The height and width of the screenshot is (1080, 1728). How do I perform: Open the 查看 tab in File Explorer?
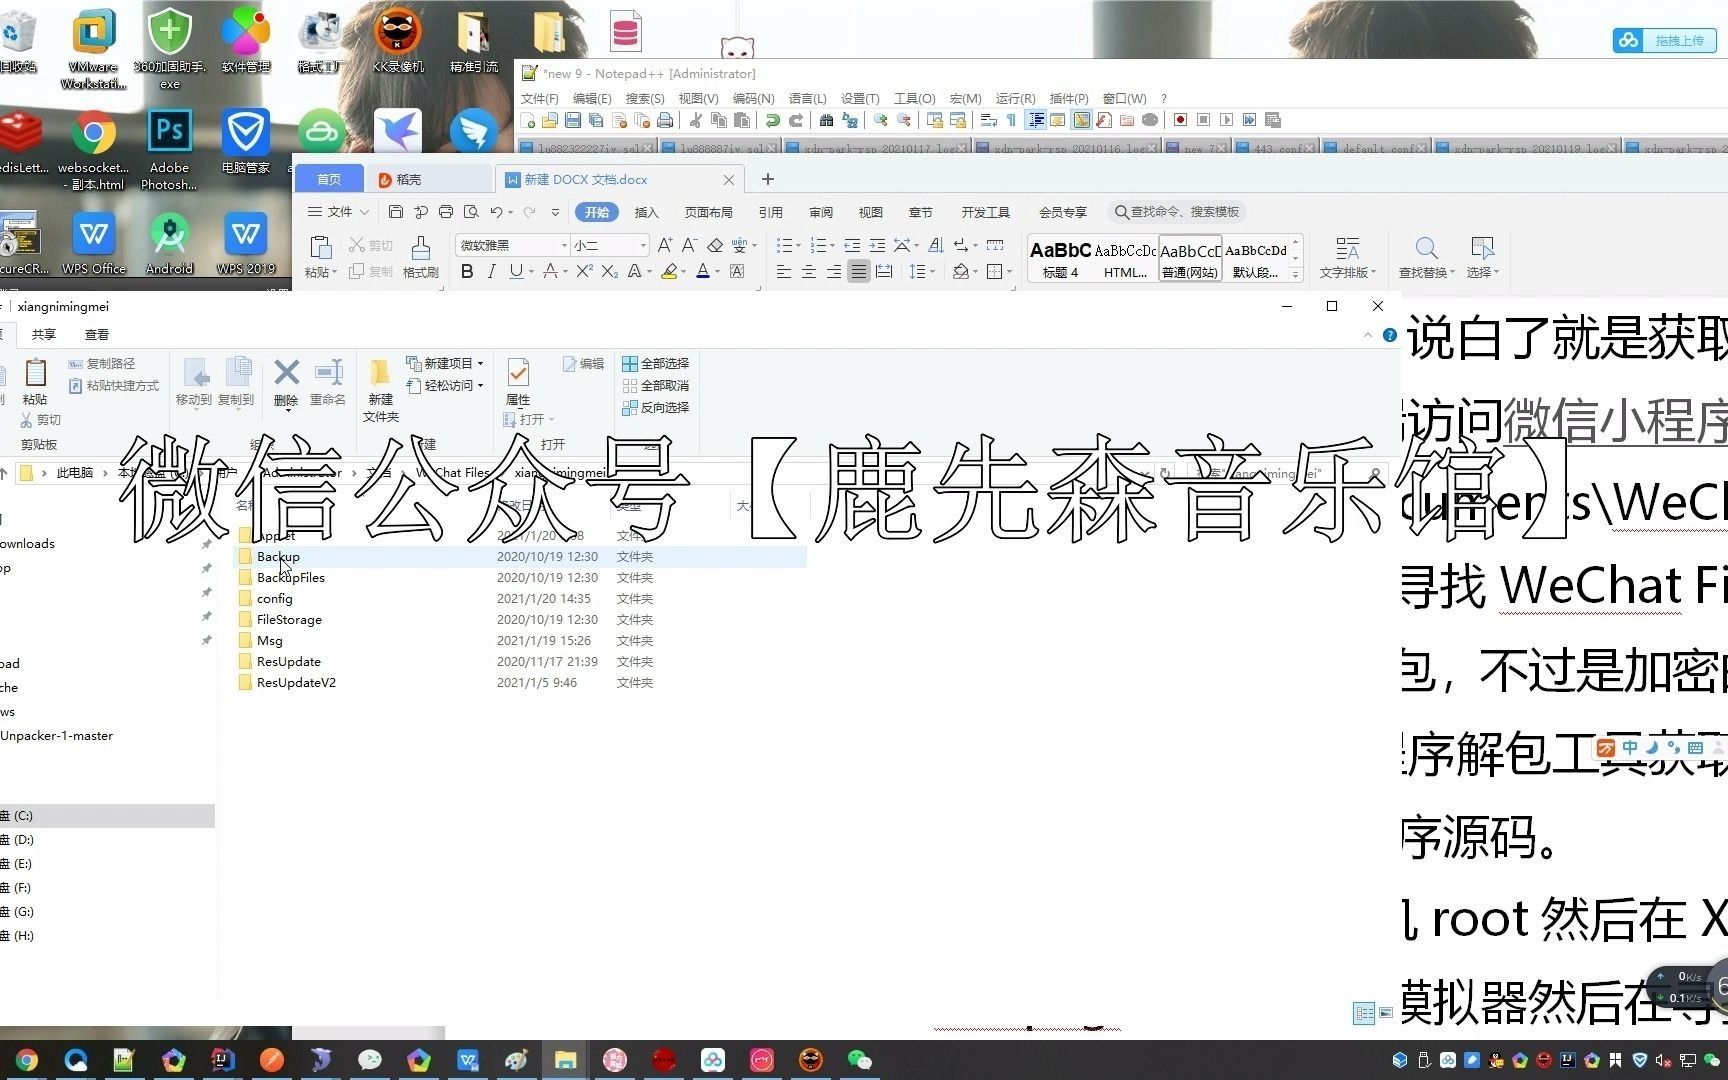pyautogui.click(x=97, y=334)
